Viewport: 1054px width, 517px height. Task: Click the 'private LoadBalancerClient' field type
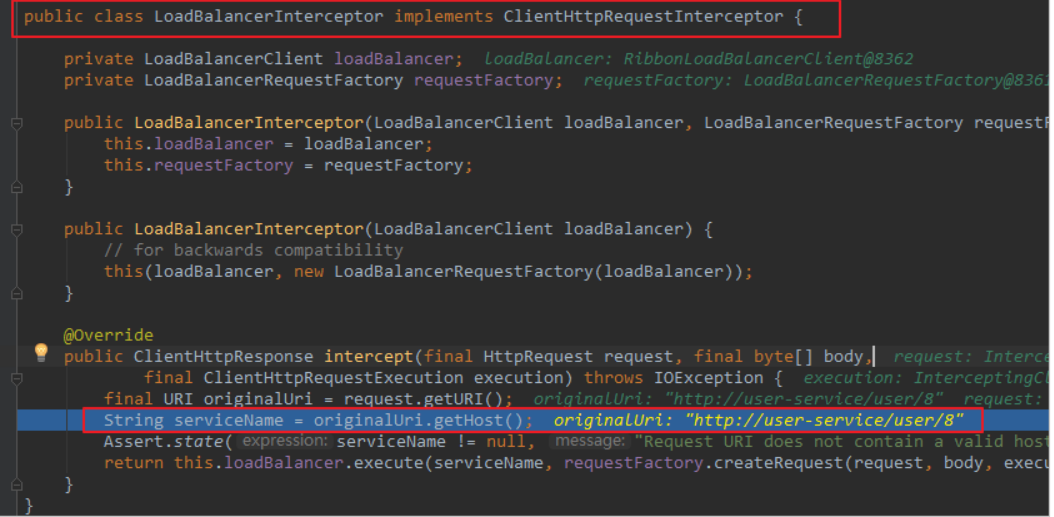(194, 59)
